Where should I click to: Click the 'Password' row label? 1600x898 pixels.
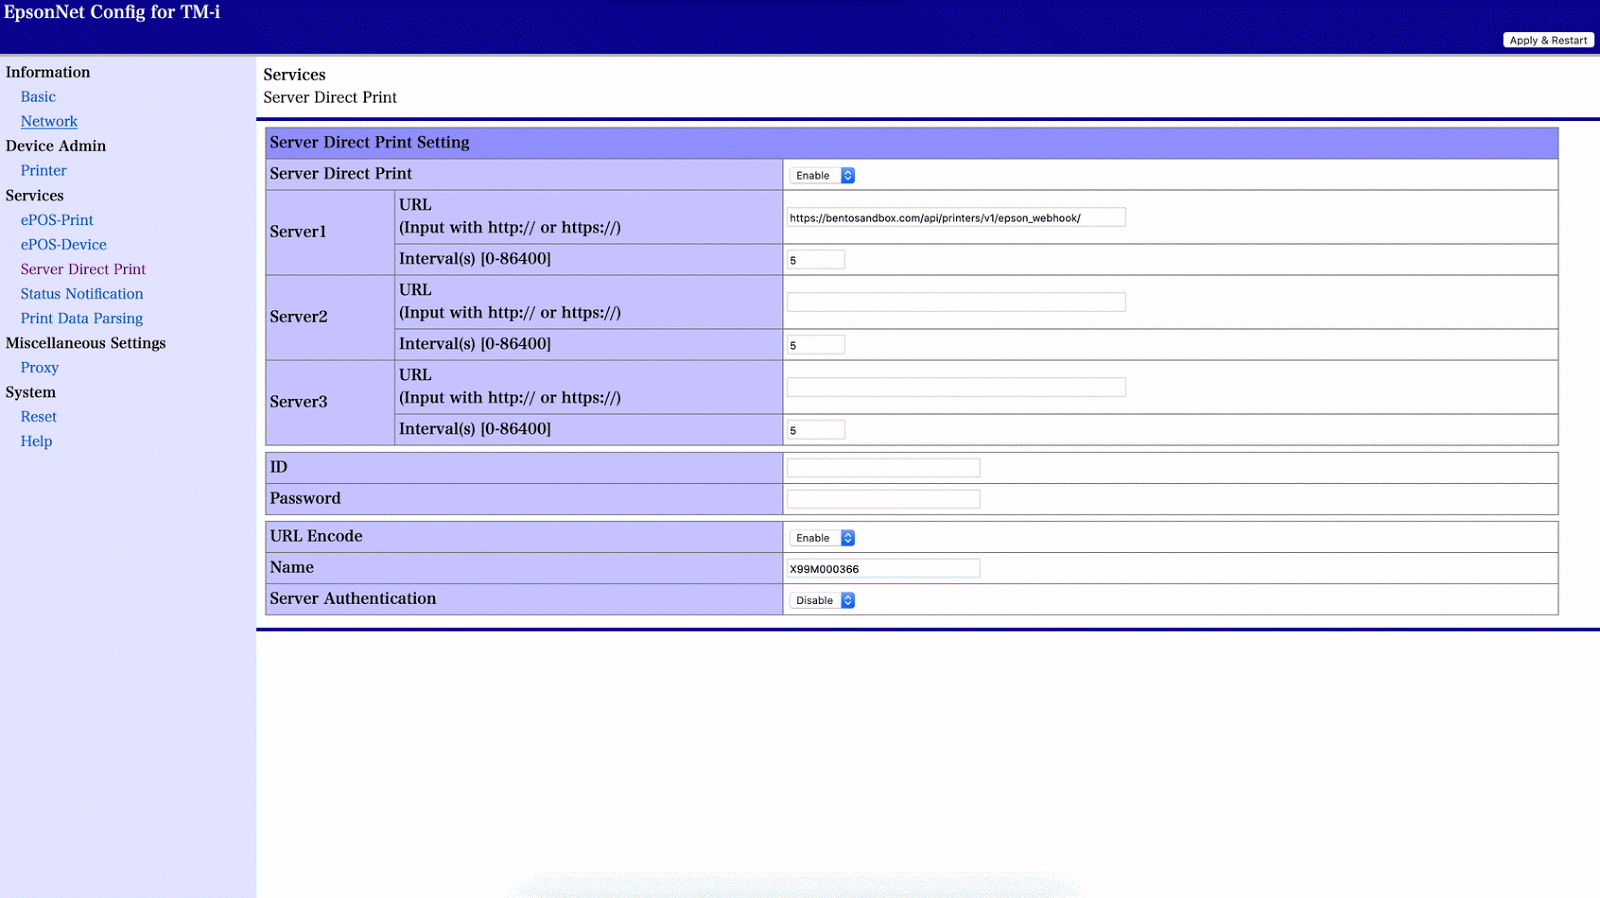pyautogui.click(x=305, y=498)
